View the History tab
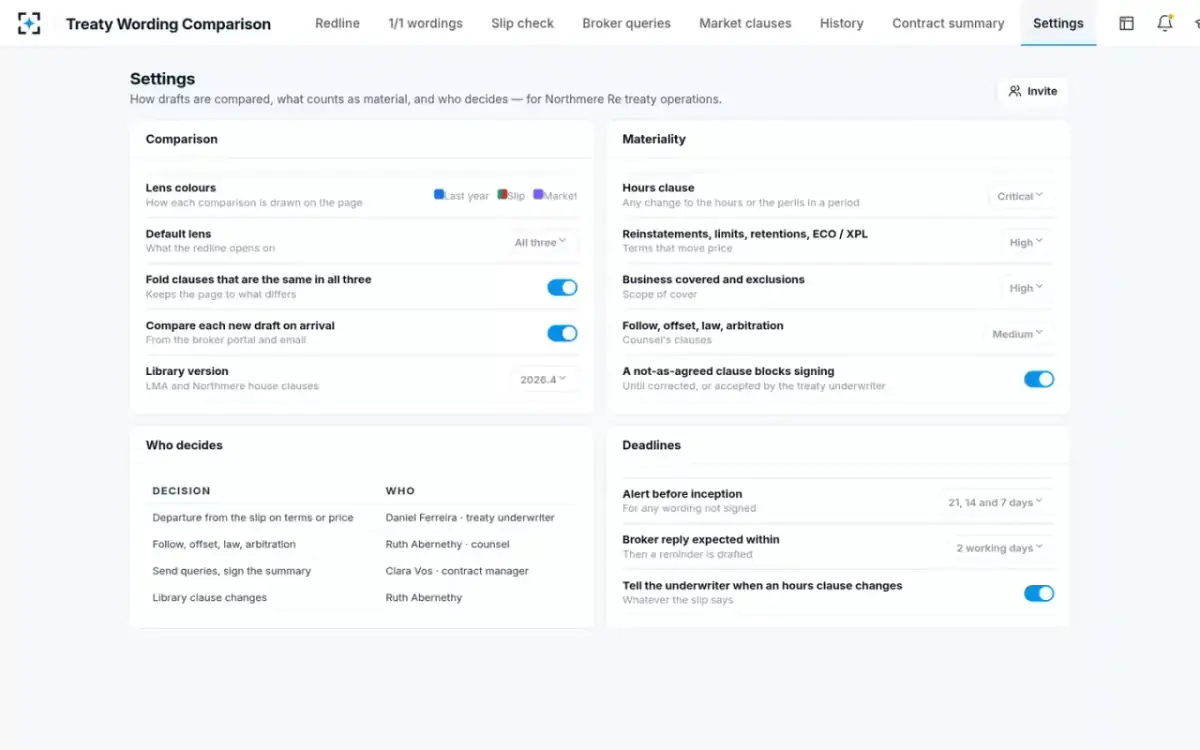 coord(841,23)
